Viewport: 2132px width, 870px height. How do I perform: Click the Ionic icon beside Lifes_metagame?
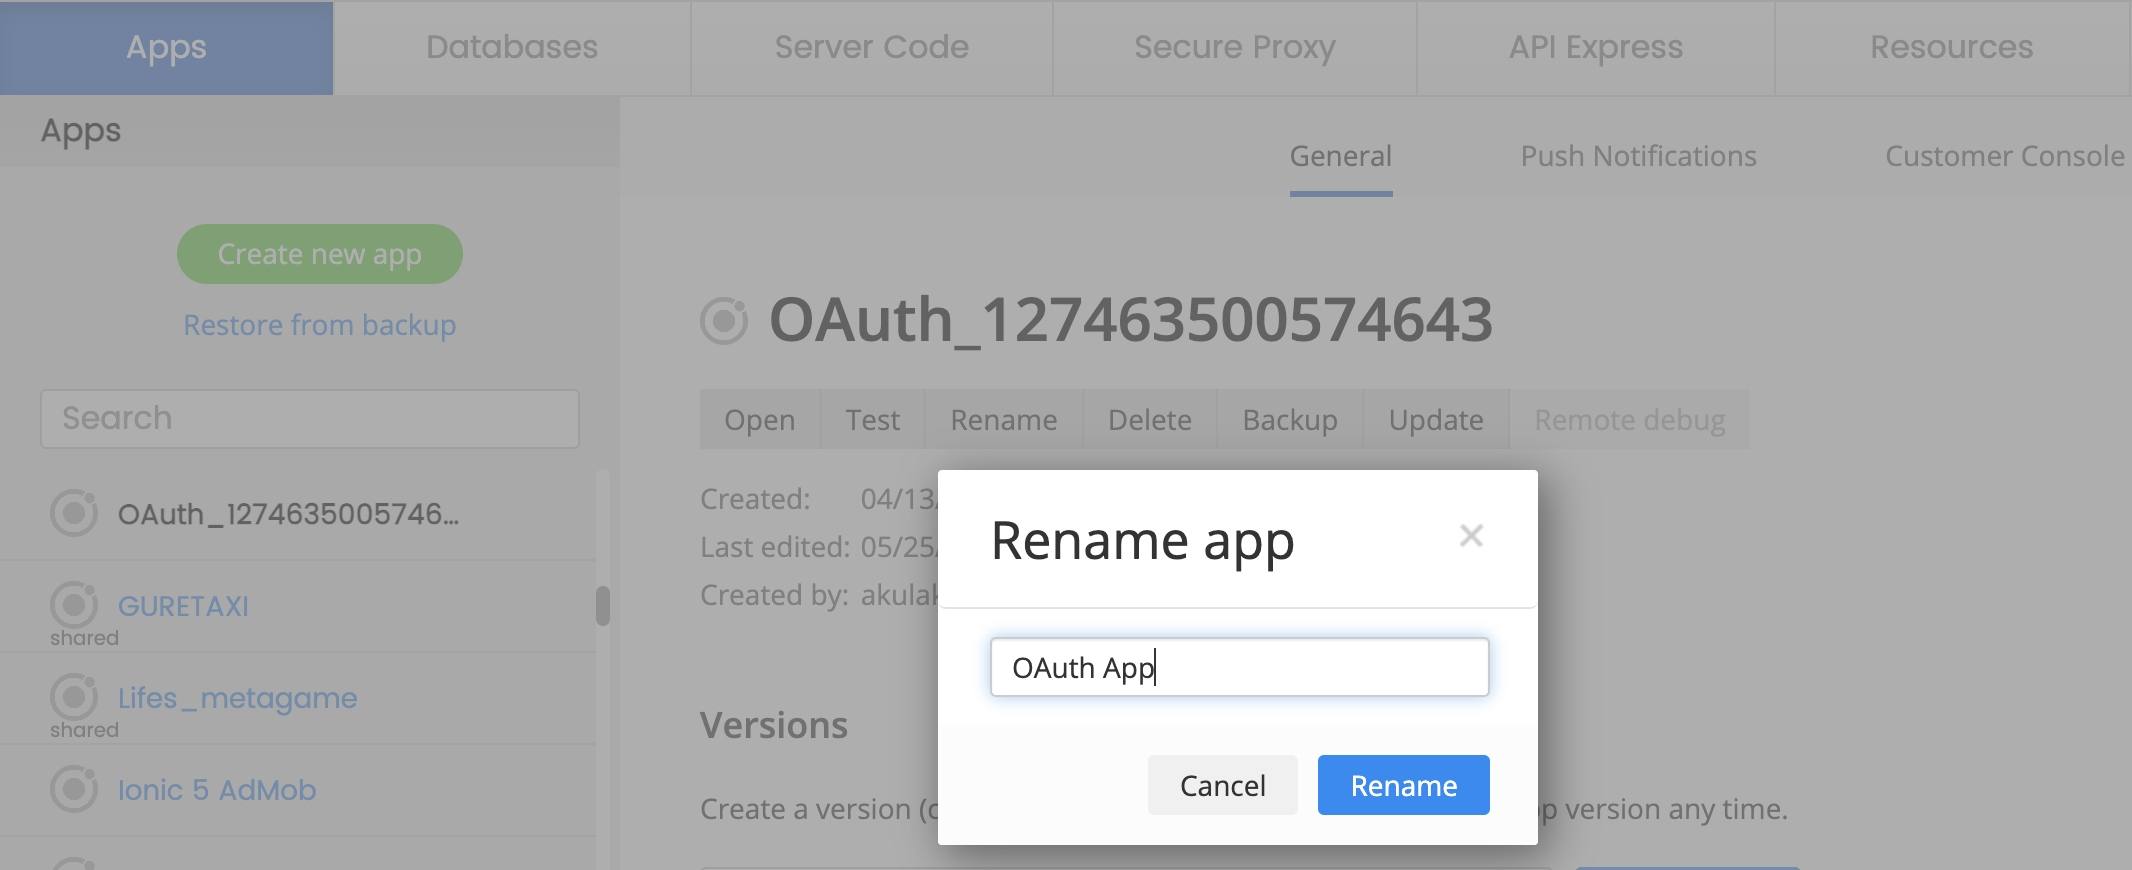[74, 697]
